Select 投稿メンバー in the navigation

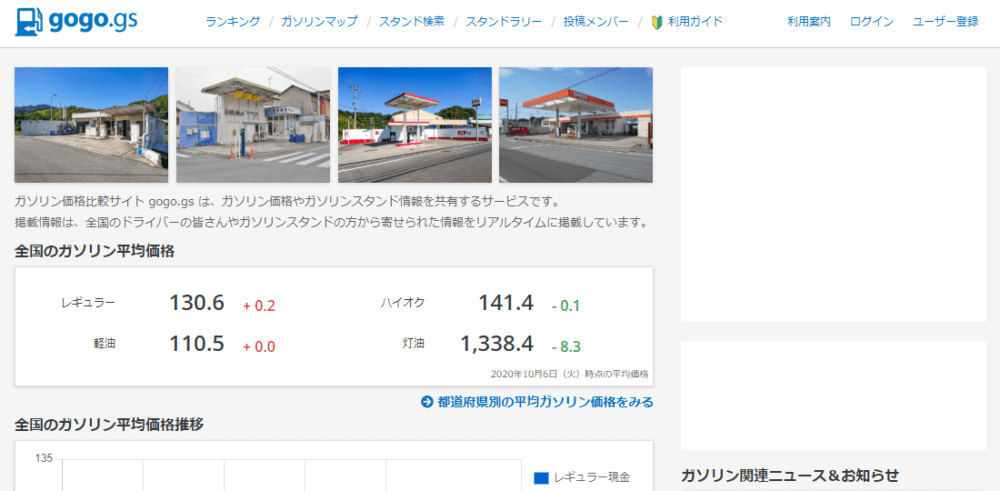pos(596,22)
